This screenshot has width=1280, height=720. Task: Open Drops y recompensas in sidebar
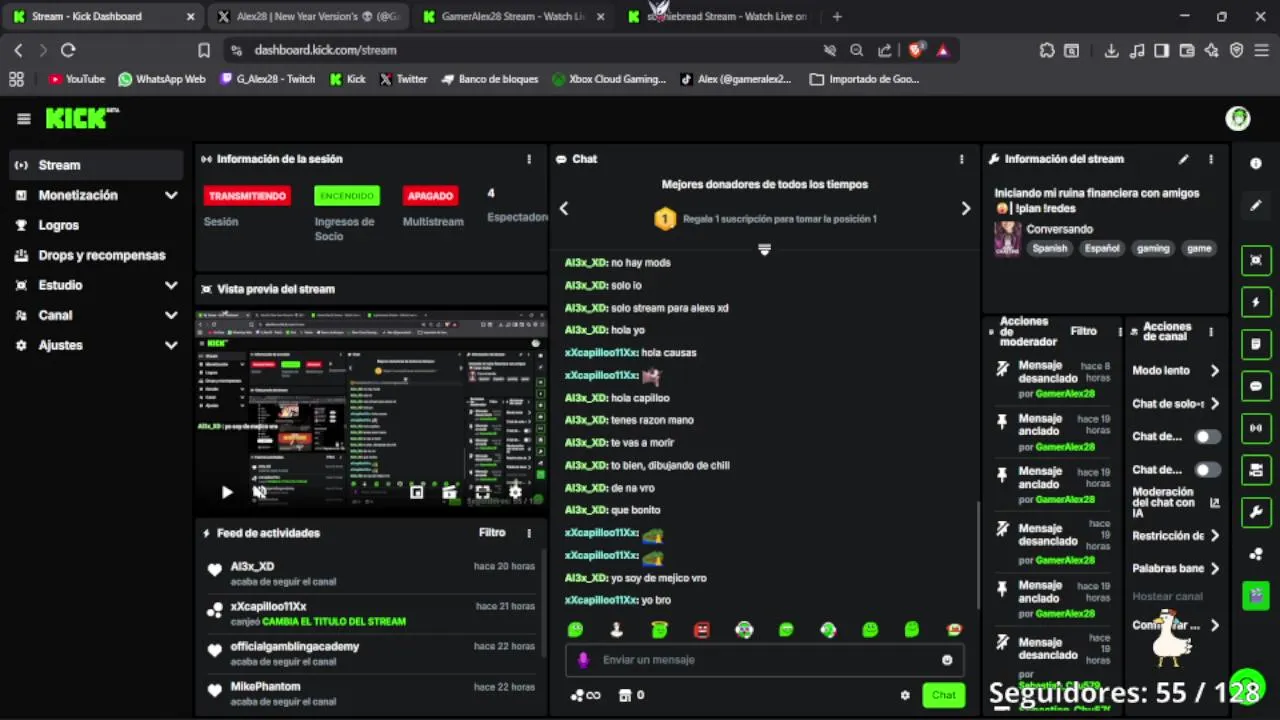click(x=97, y=255)
